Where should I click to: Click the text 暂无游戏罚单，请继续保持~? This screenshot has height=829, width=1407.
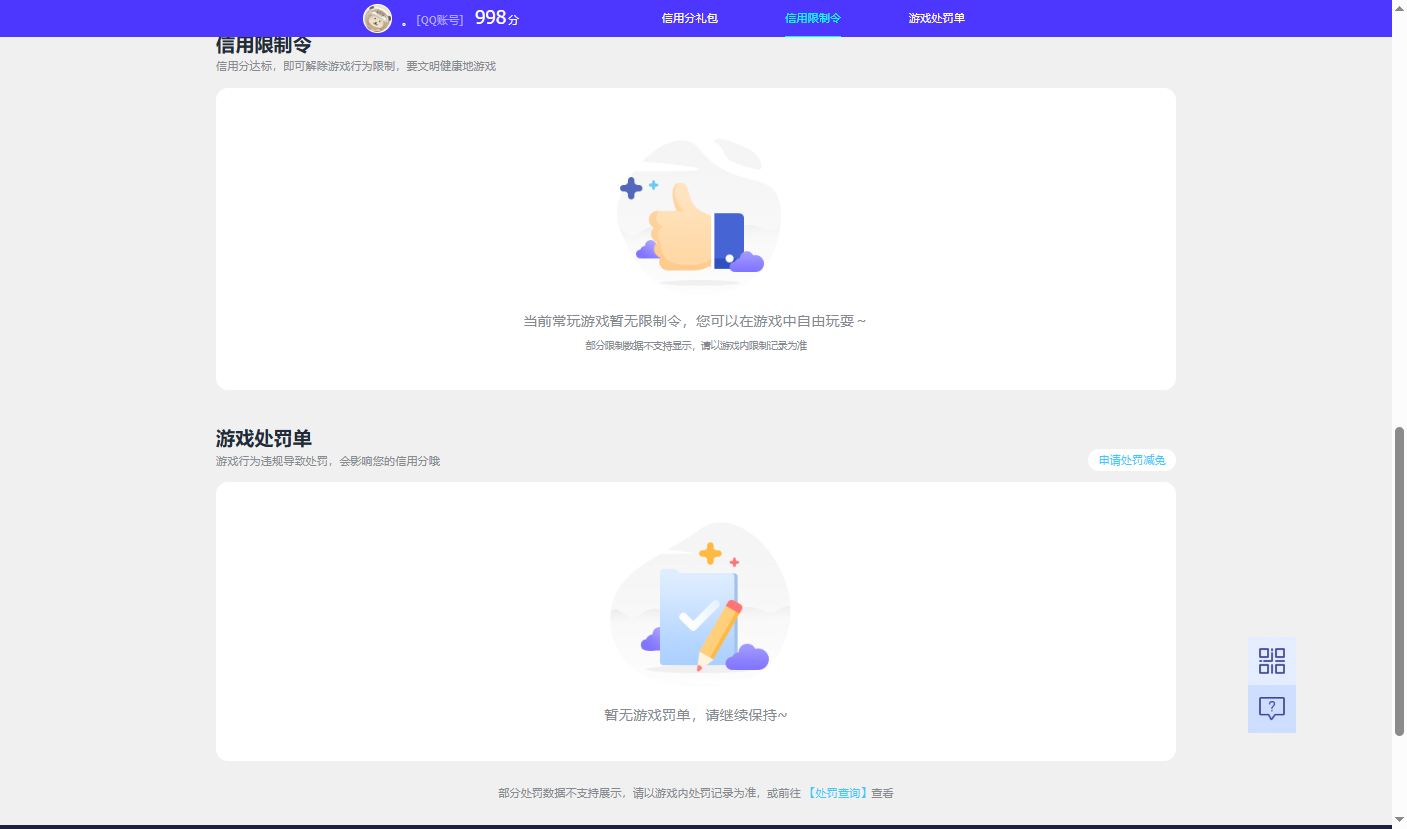point(696,715)
